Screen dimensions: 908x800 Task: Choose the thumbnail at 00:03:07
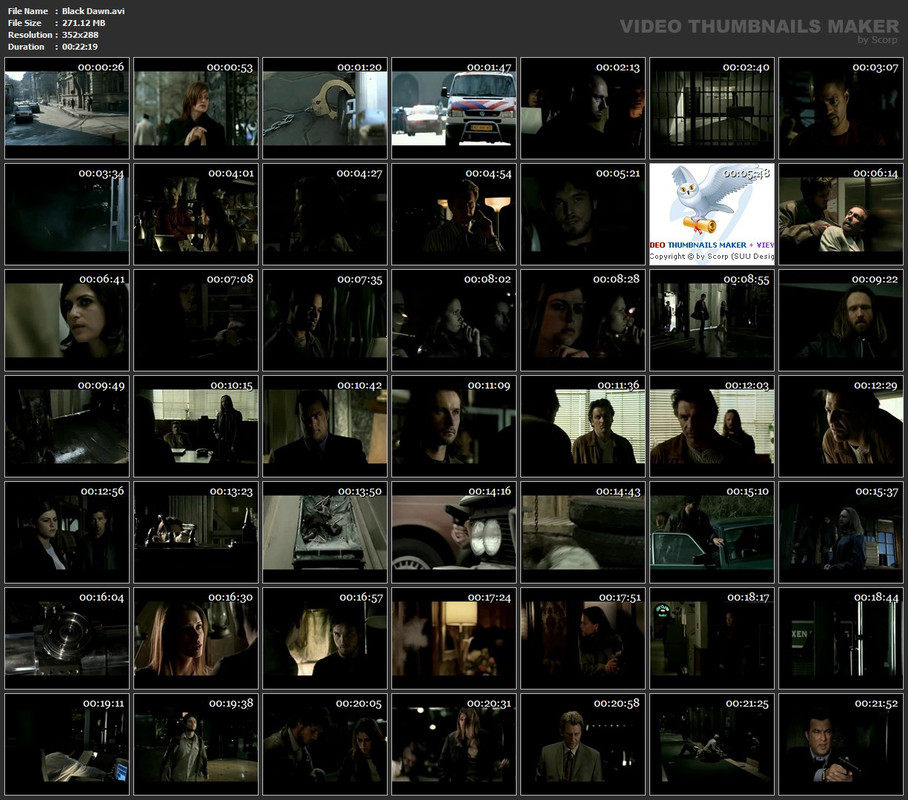(841, 108)
